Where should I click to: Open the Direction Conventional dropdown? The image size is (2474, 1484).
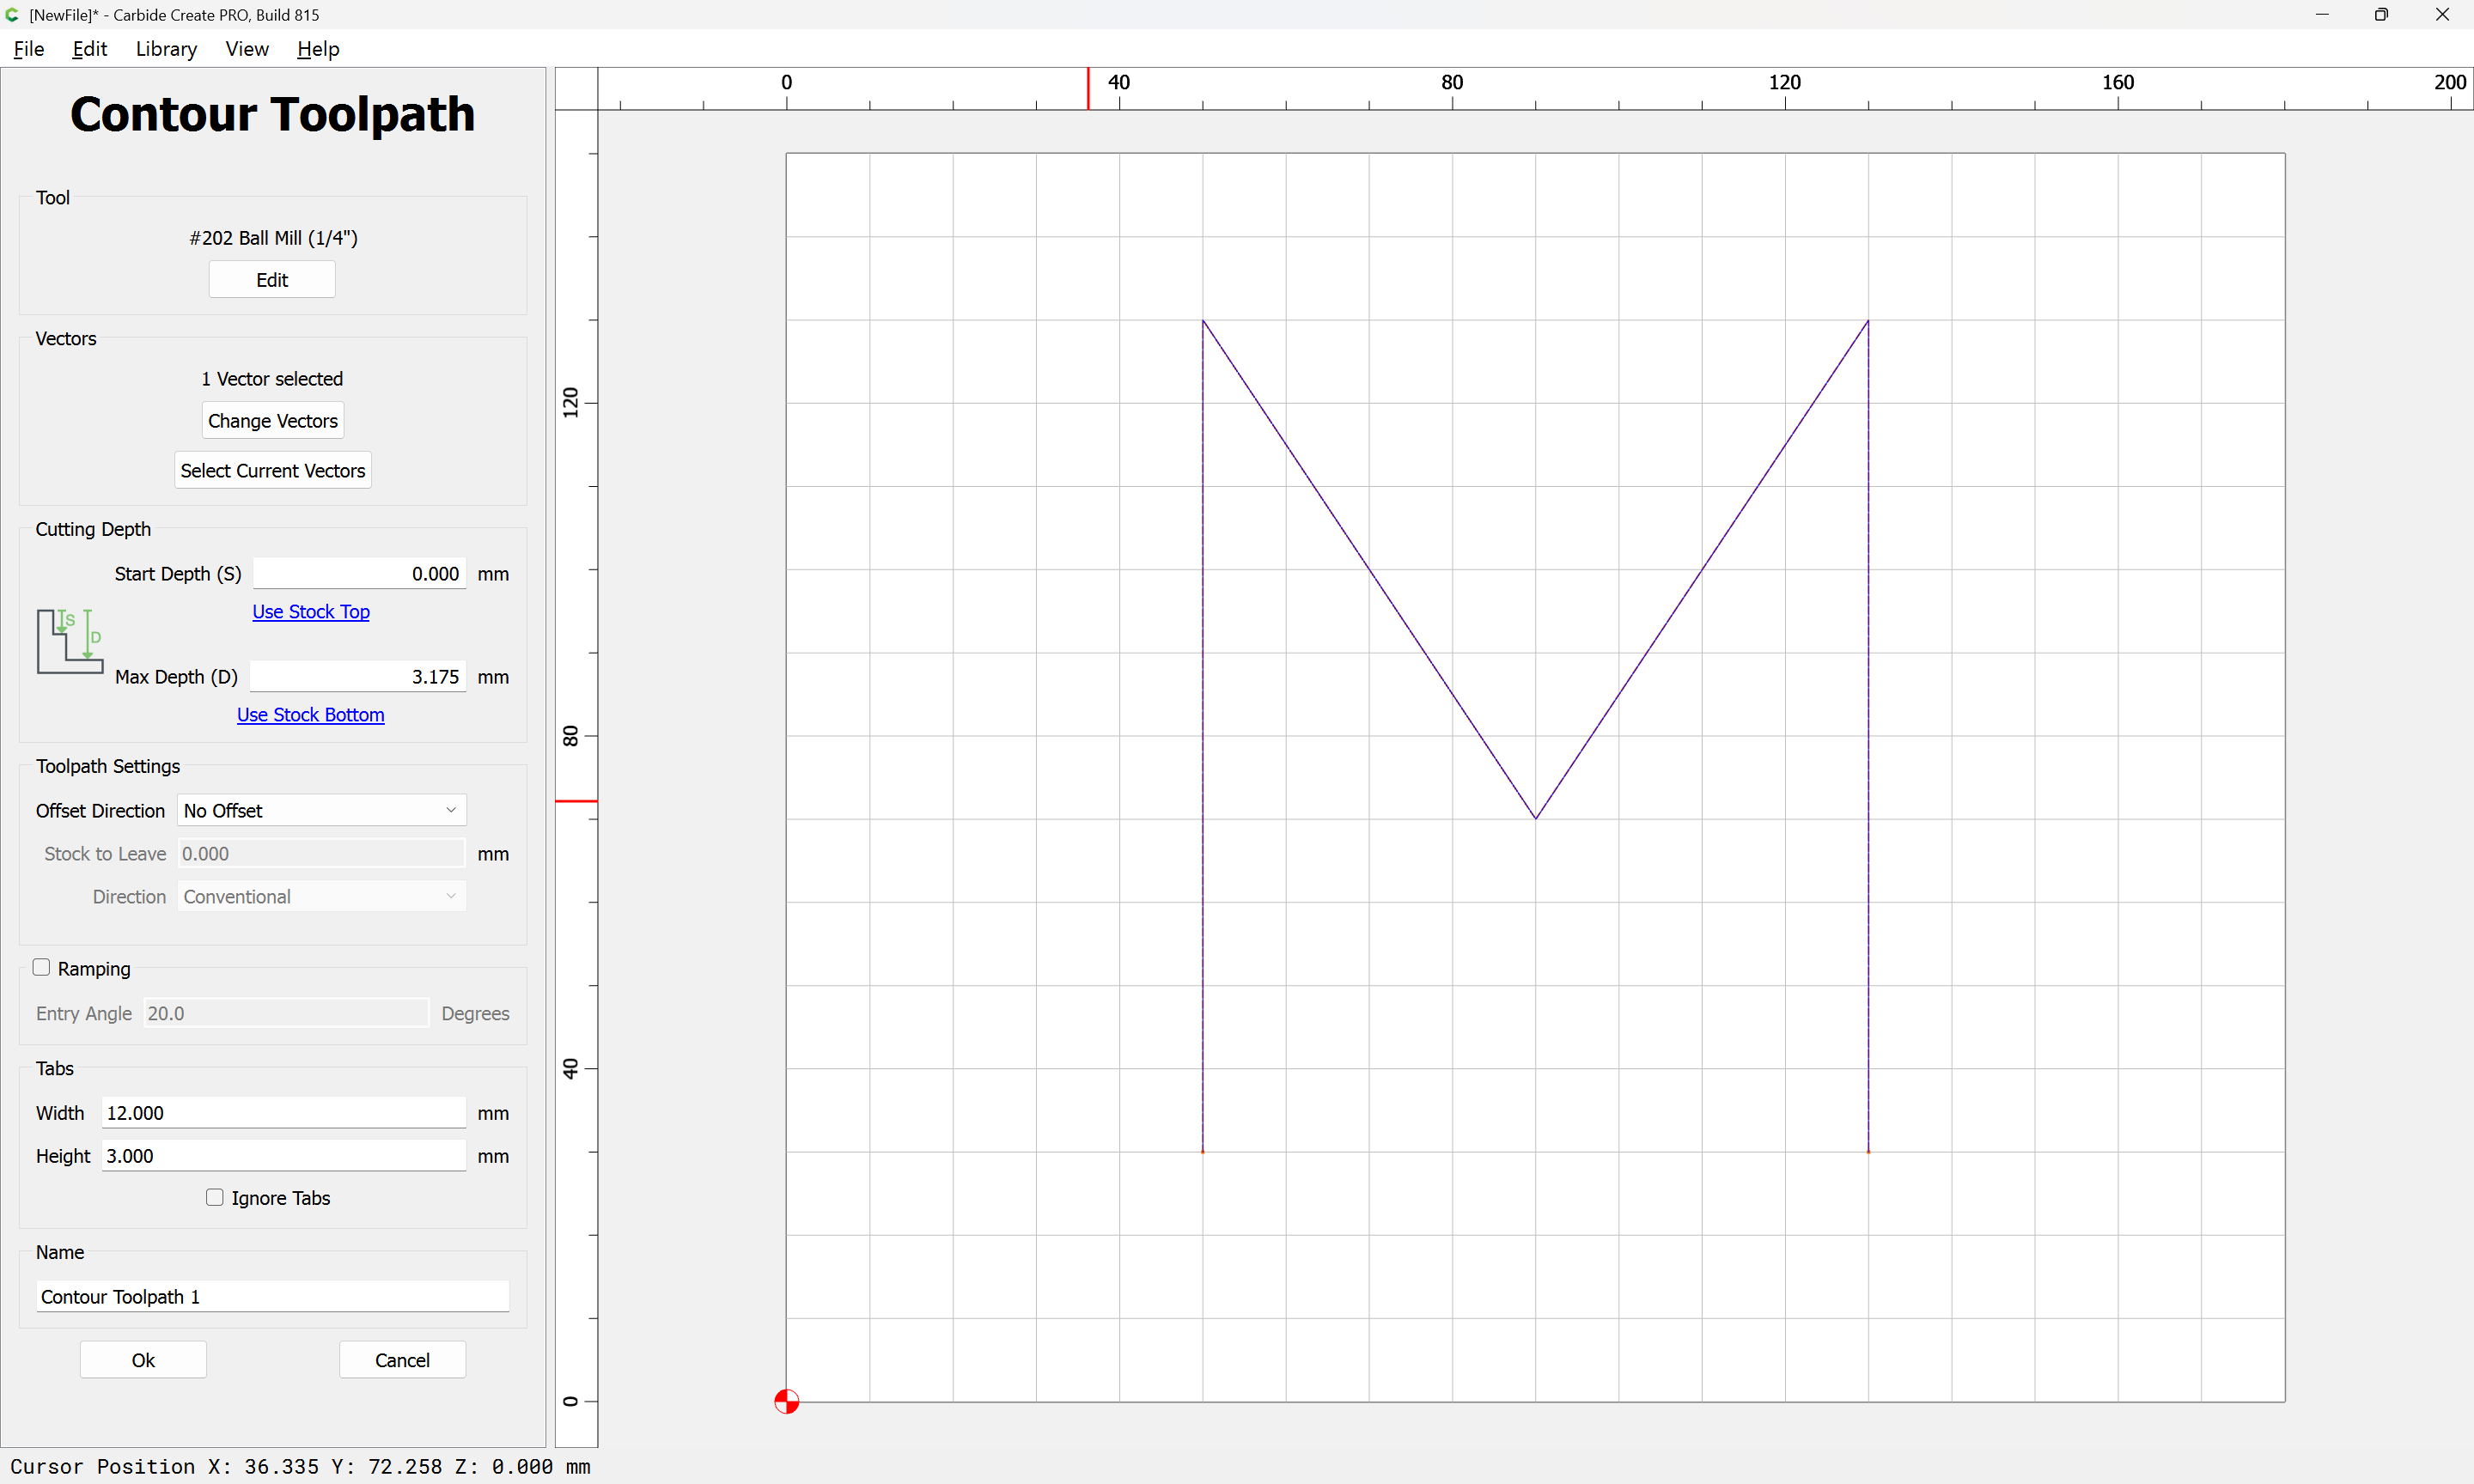pyautogui.click(x=321, y=896)
